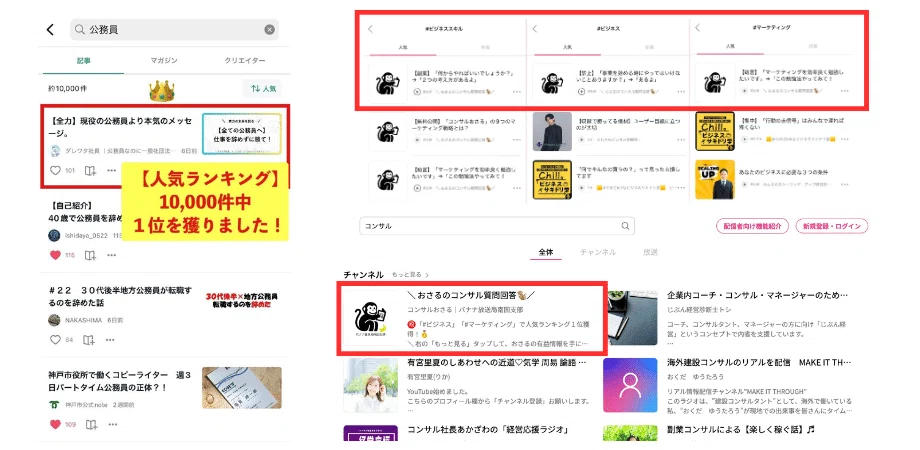Image resolution: width=920 pixels, height=450 pixels.
Task: Open the more menu on the #22 article
Action: pyautogui.click(x=110, y=340)
